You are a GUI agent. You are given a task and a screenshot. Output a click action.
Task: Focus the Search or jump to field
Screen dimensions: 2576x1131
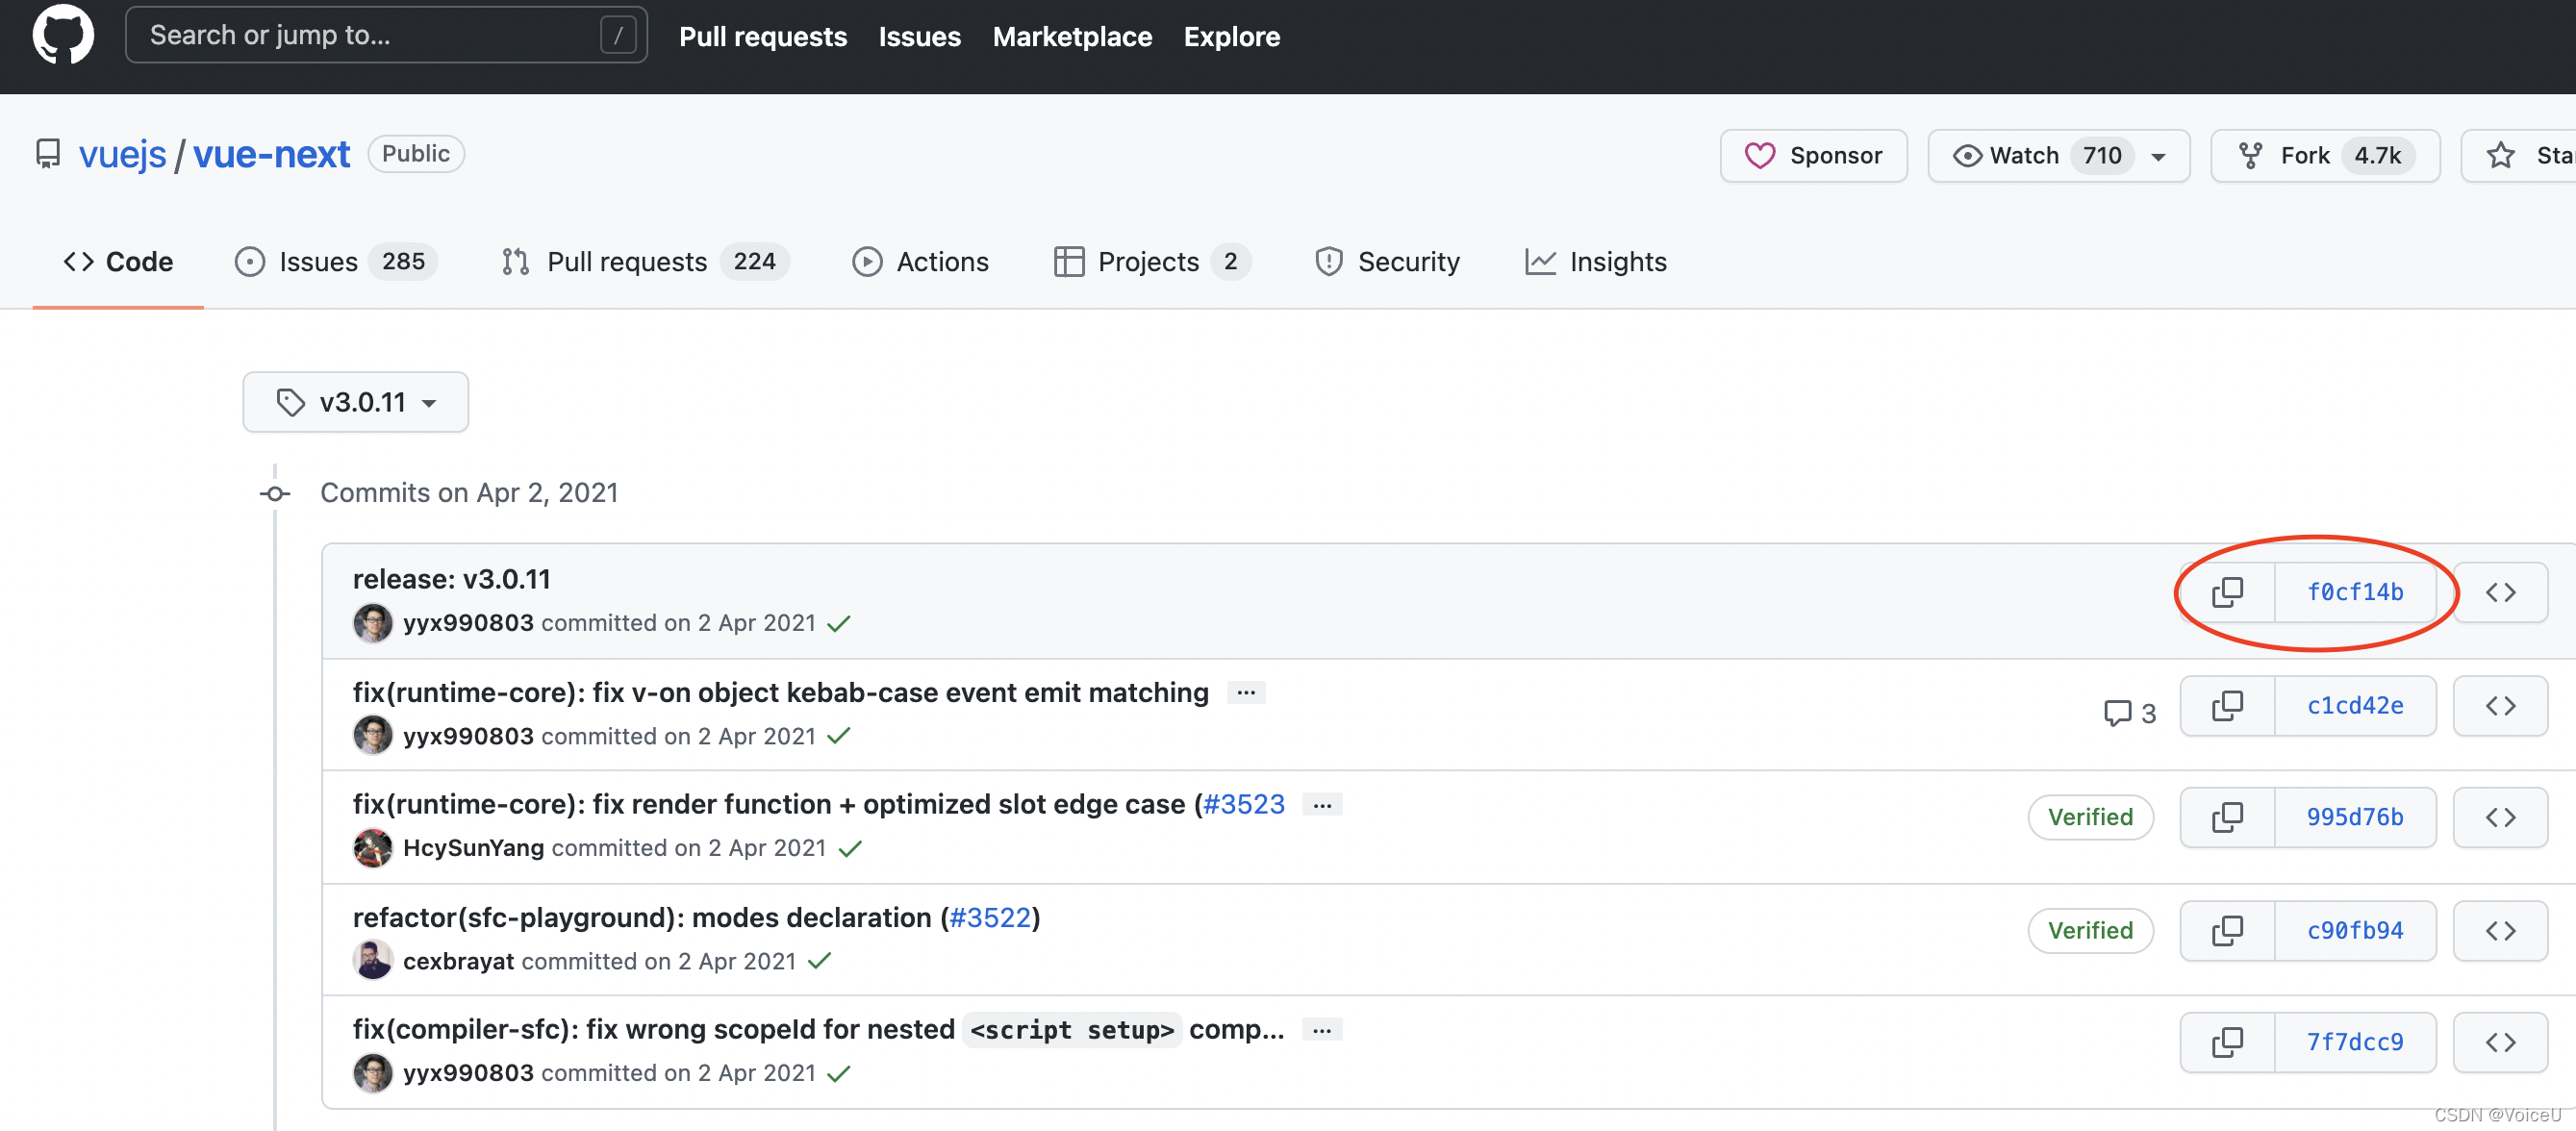coord(386,35)
